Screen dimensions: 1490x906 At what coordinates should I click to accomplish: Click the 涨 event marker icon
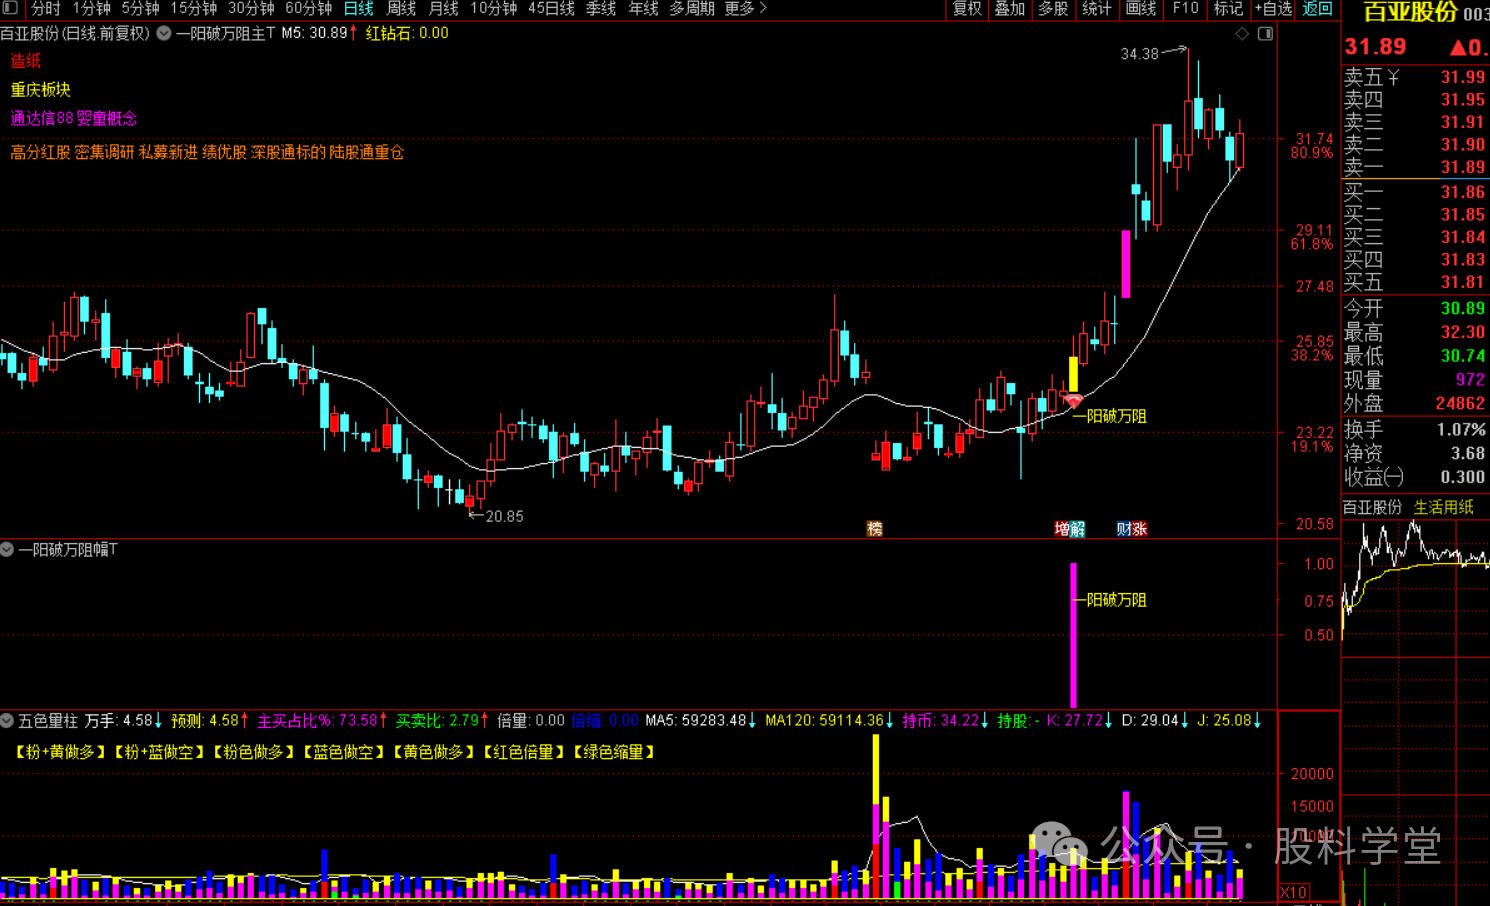pos(1139,529)
